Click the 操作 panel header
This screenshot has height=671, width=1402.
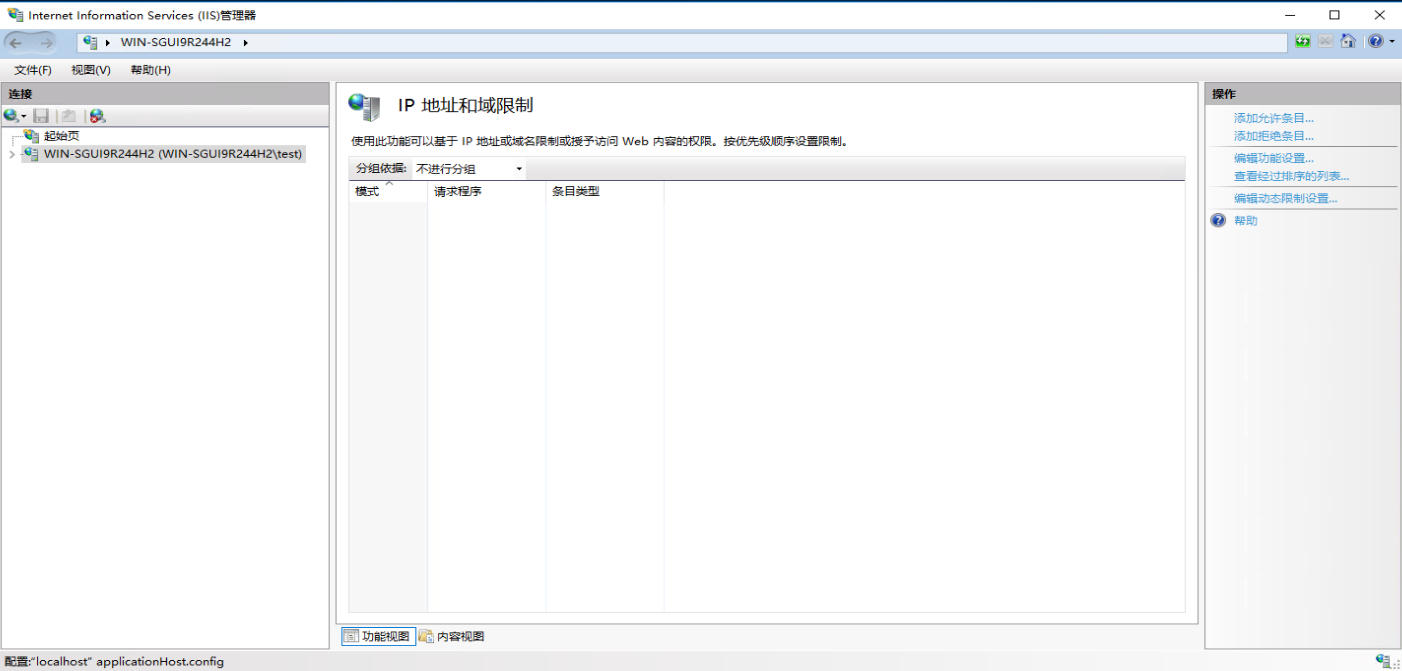[1302, 93]
